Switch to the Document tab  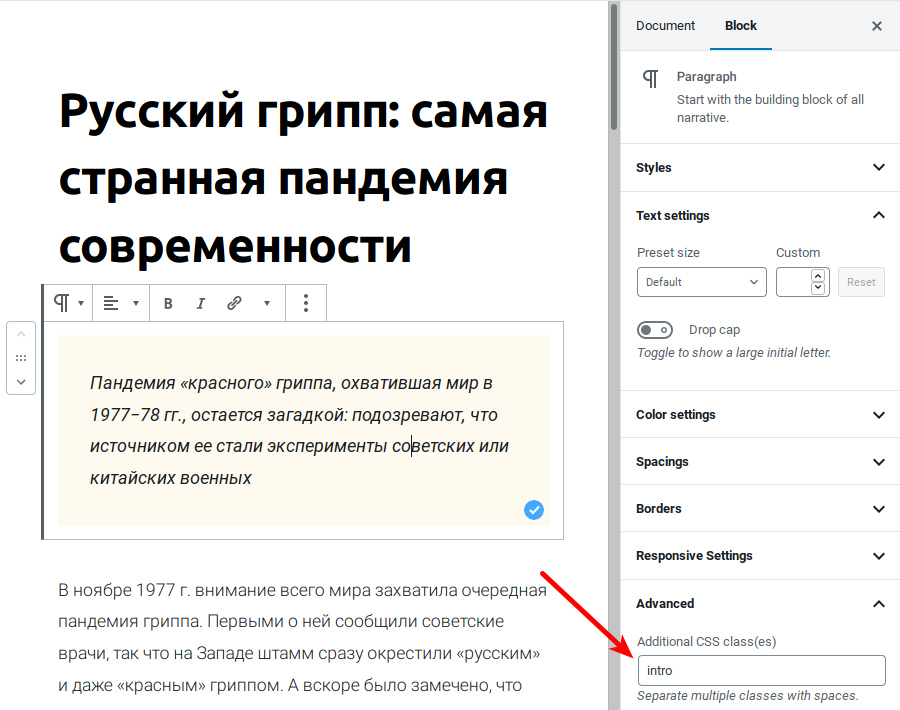point(665,26)
